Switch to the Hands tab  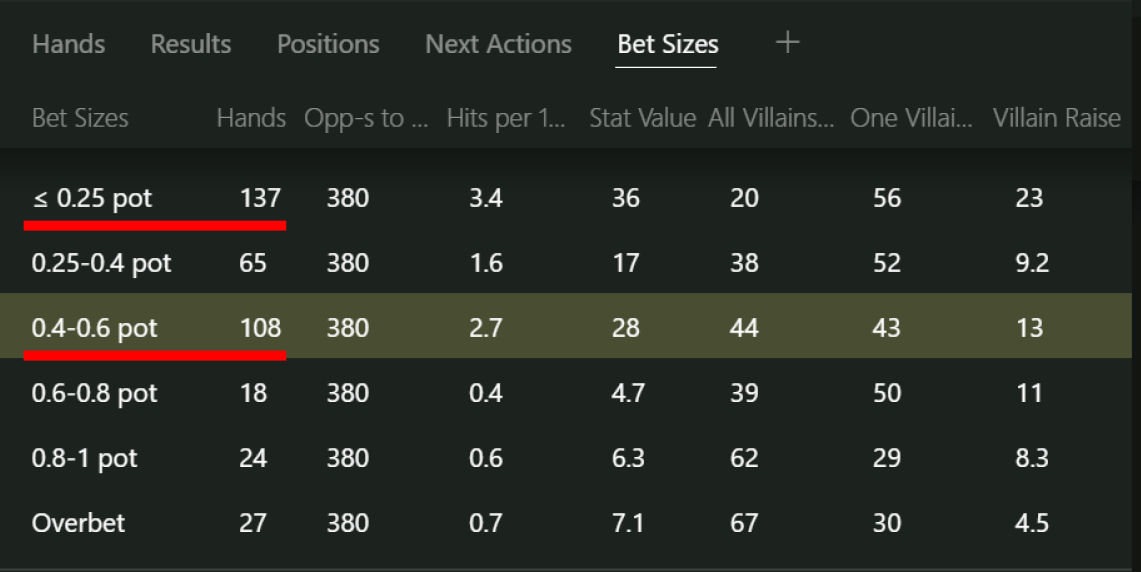point(68,44)
